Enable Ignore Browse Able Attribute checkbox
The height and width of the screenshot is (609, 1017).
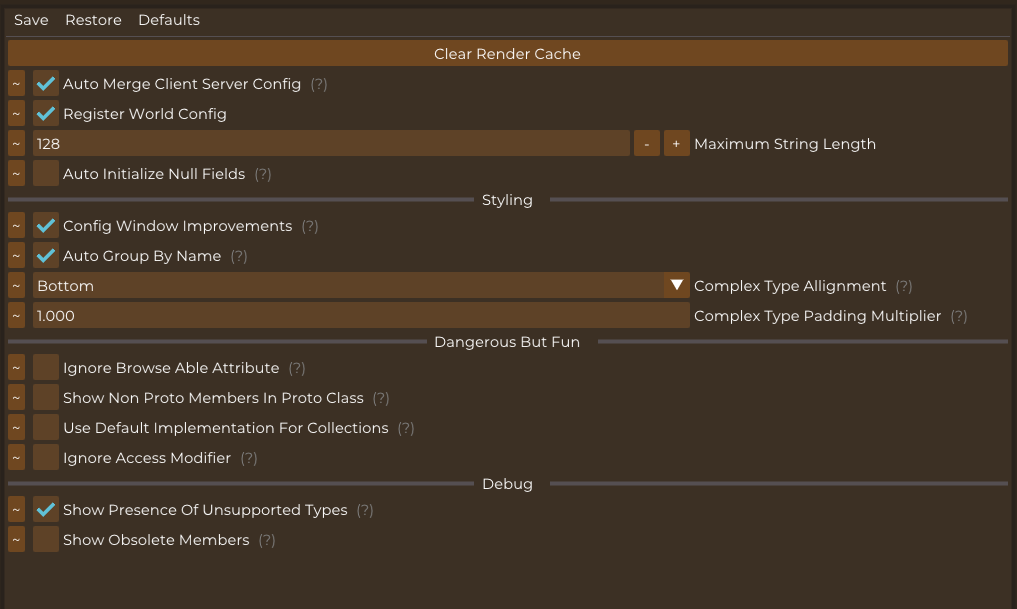(x=46, y=368)
